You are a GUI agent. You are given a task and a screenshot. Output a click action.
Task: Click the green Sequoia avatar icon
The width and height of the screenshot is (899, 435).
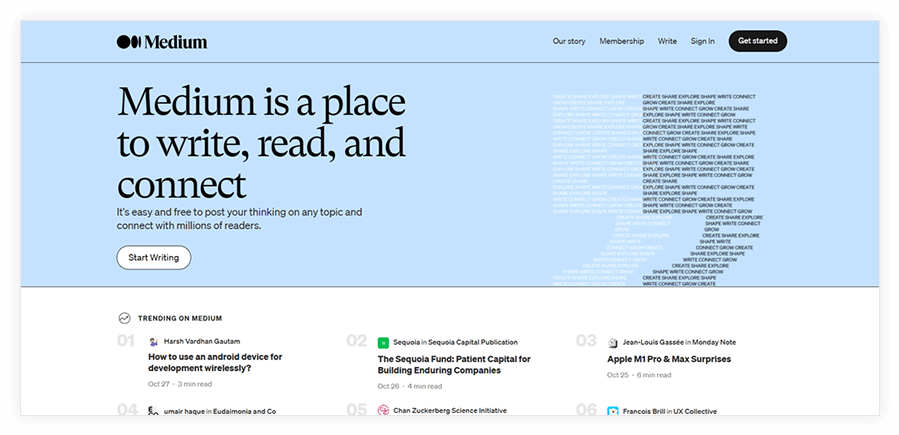coord(383,343)
